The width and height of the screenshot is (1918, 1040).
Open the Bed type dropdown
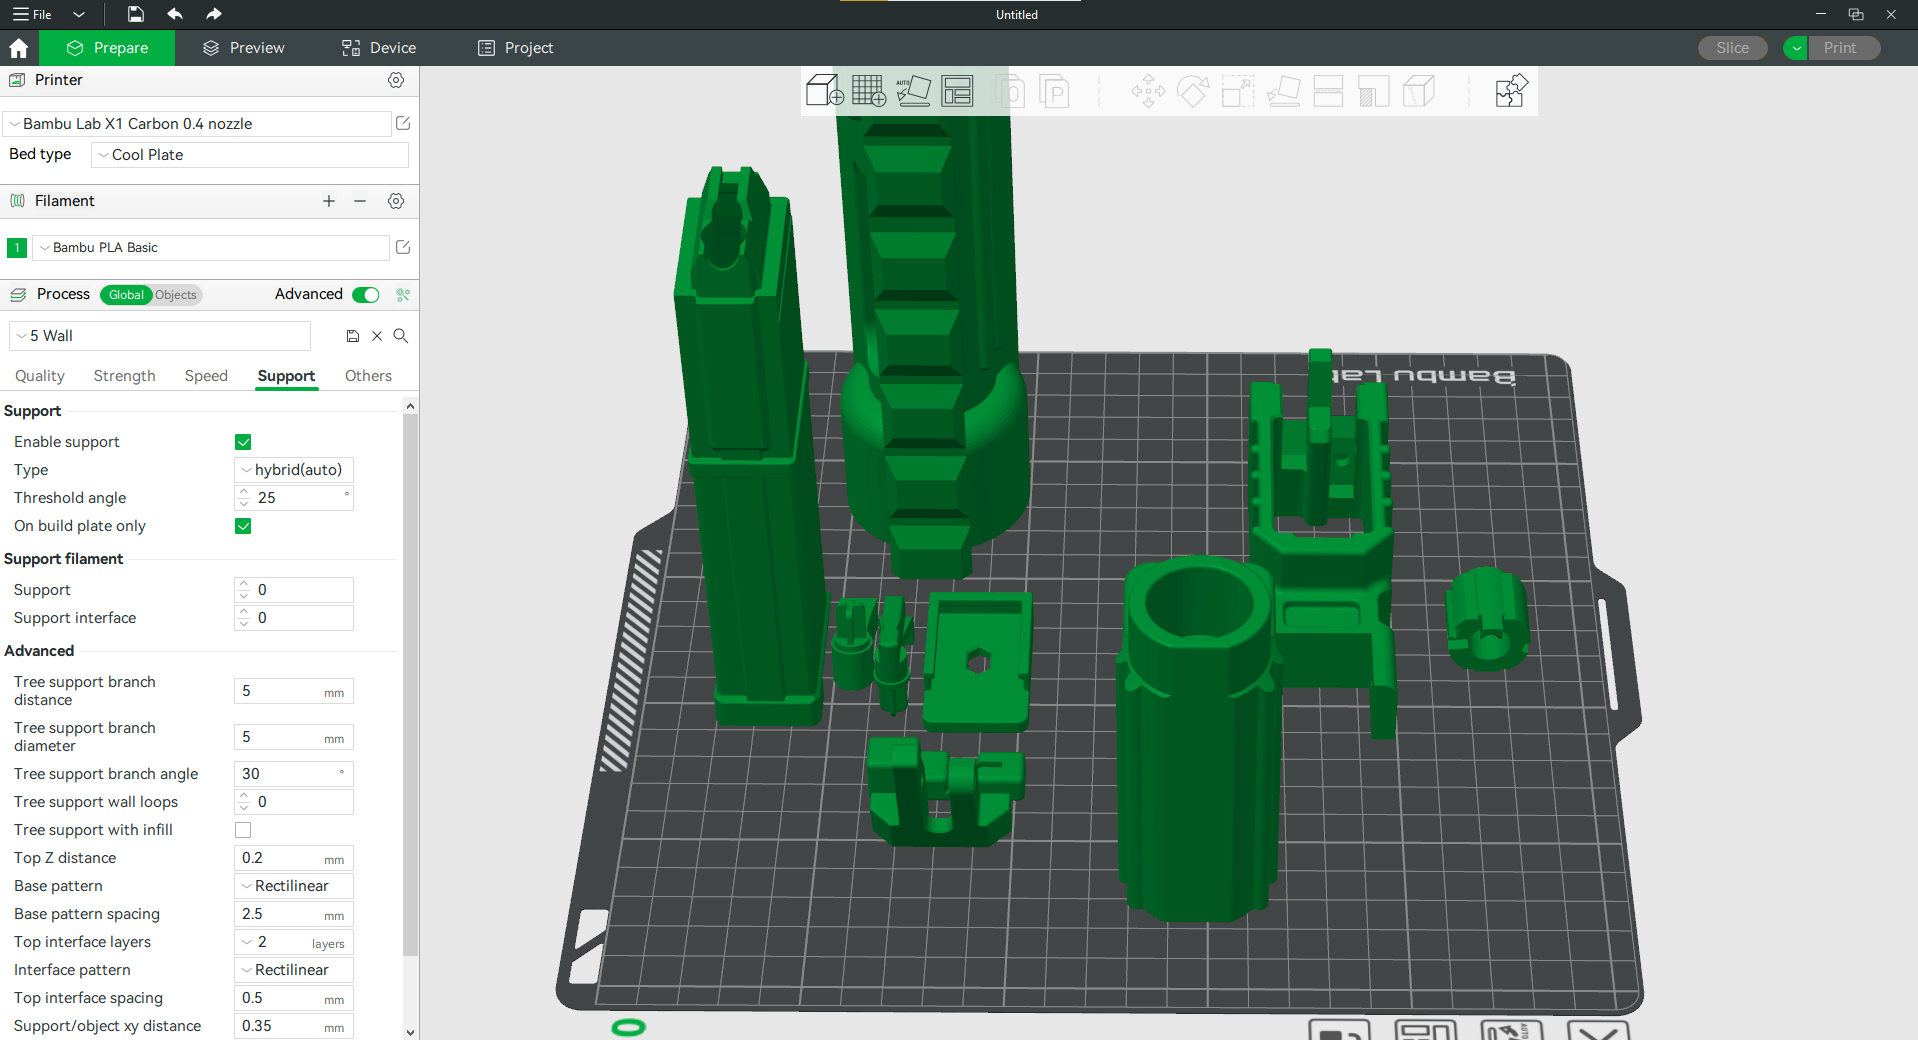click(250, 155)
